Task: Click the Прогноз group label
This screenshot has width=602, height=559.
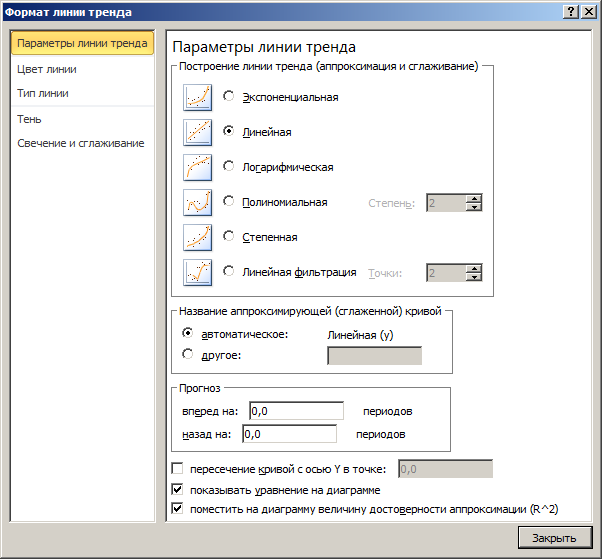Action: (x=200, y=388)
